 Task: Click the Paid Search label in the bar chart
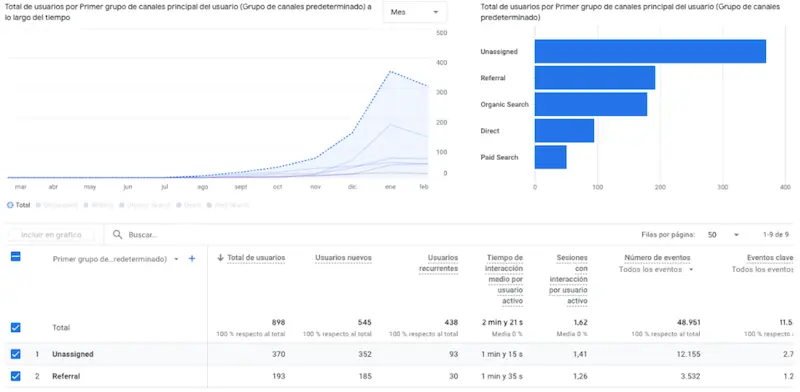click(499, 157)
